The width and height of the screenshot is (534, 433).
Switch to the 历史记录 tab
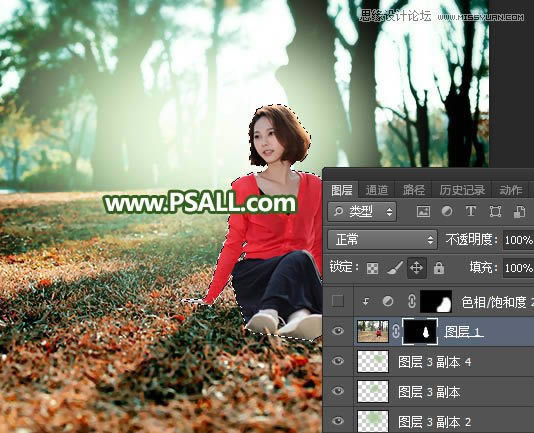pos(462,190)
